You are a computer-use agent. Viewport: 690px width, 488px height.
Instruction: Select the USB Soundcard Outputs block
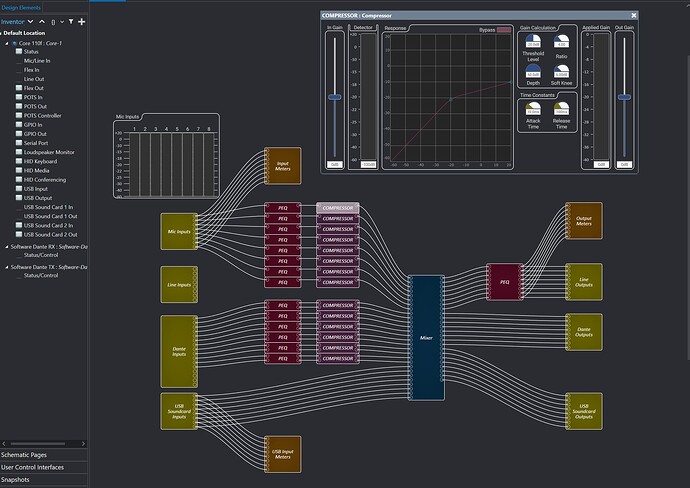pyautogui.click(x=584, y=411)
